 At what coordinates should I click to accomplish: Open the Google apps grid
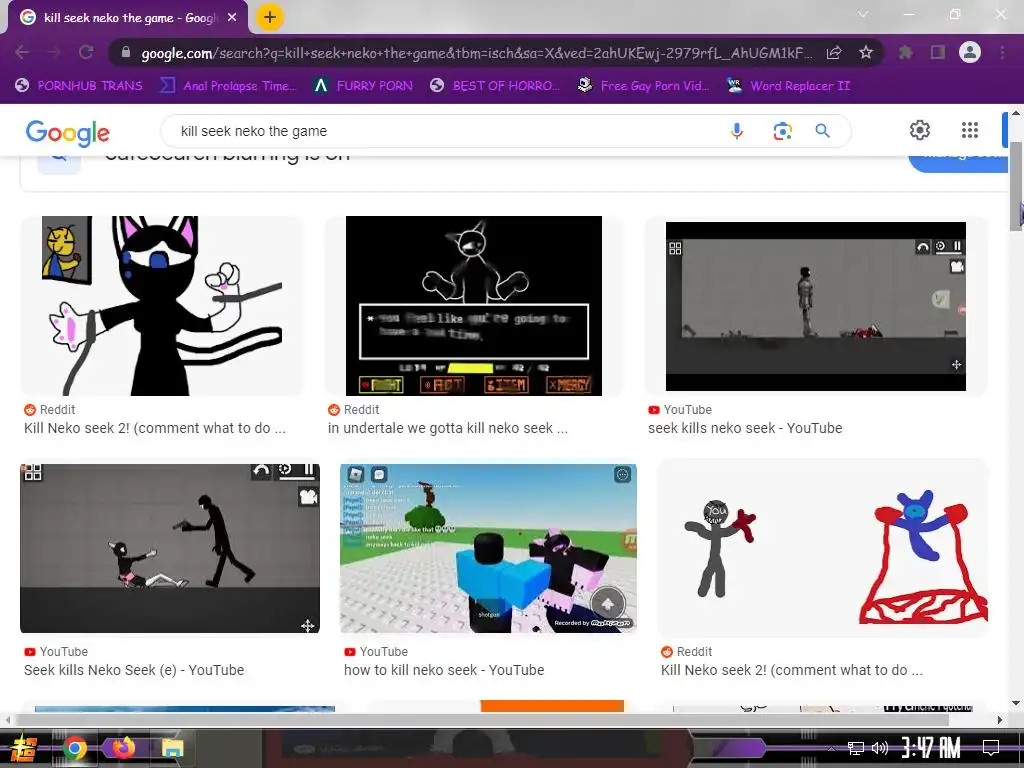(x=970, y=130)
